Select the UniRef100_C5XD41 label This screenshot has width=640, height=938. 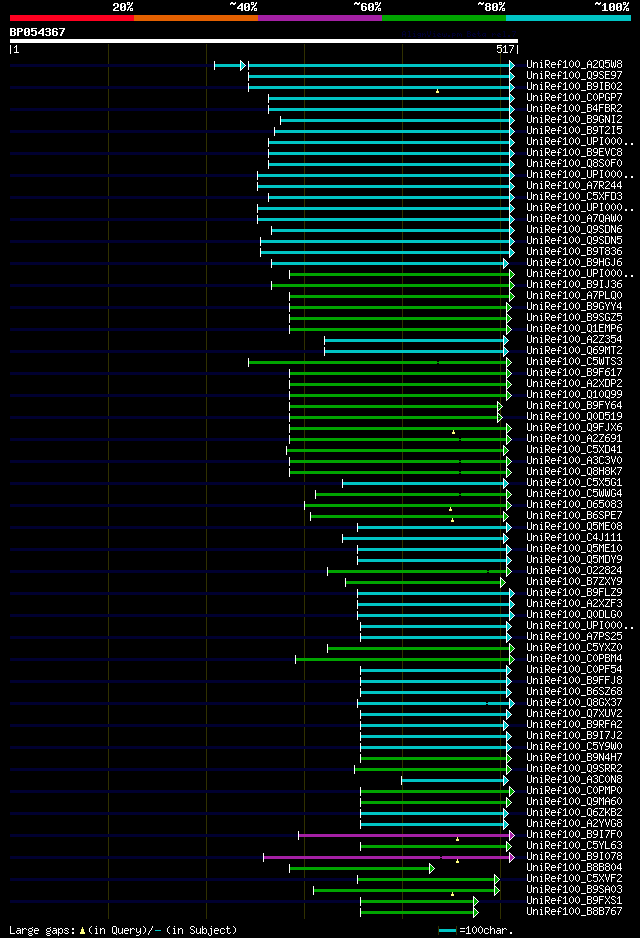click(x=574, y=449)
